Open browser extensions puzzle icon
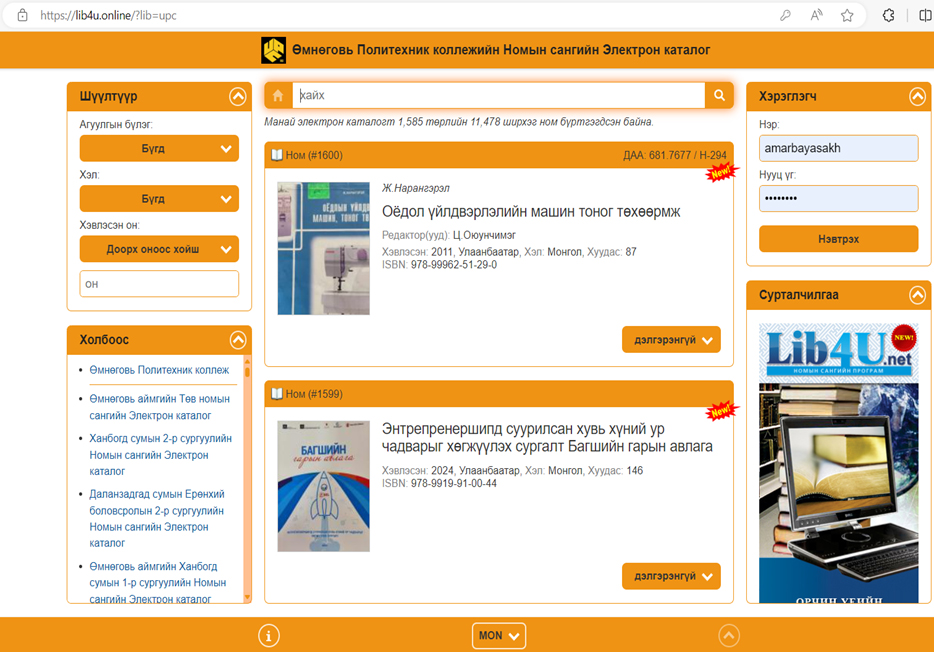The image size is (934, 652). click(x=888, y=16)
